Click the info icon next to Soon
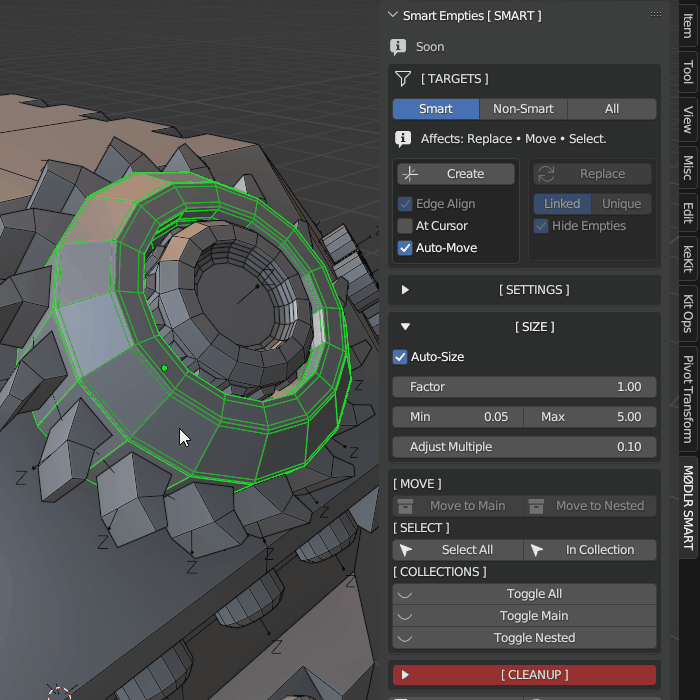This screenshot has width=700, height=700. click(399, 47)
